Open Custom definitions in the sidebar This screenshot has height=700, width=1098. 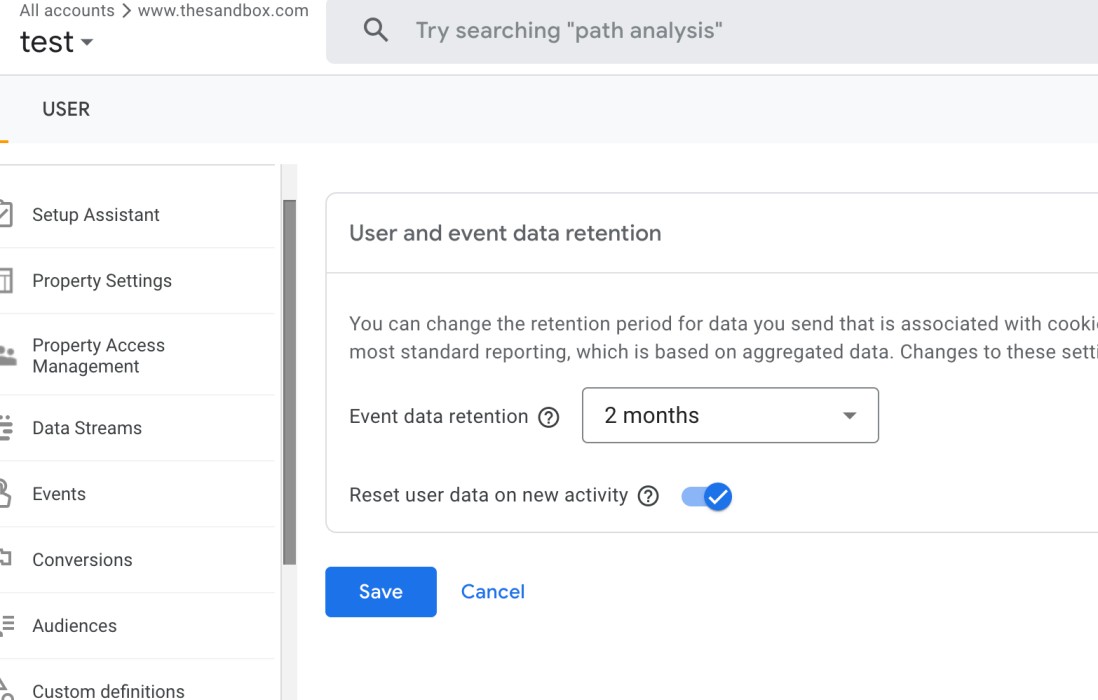point(108,690)
